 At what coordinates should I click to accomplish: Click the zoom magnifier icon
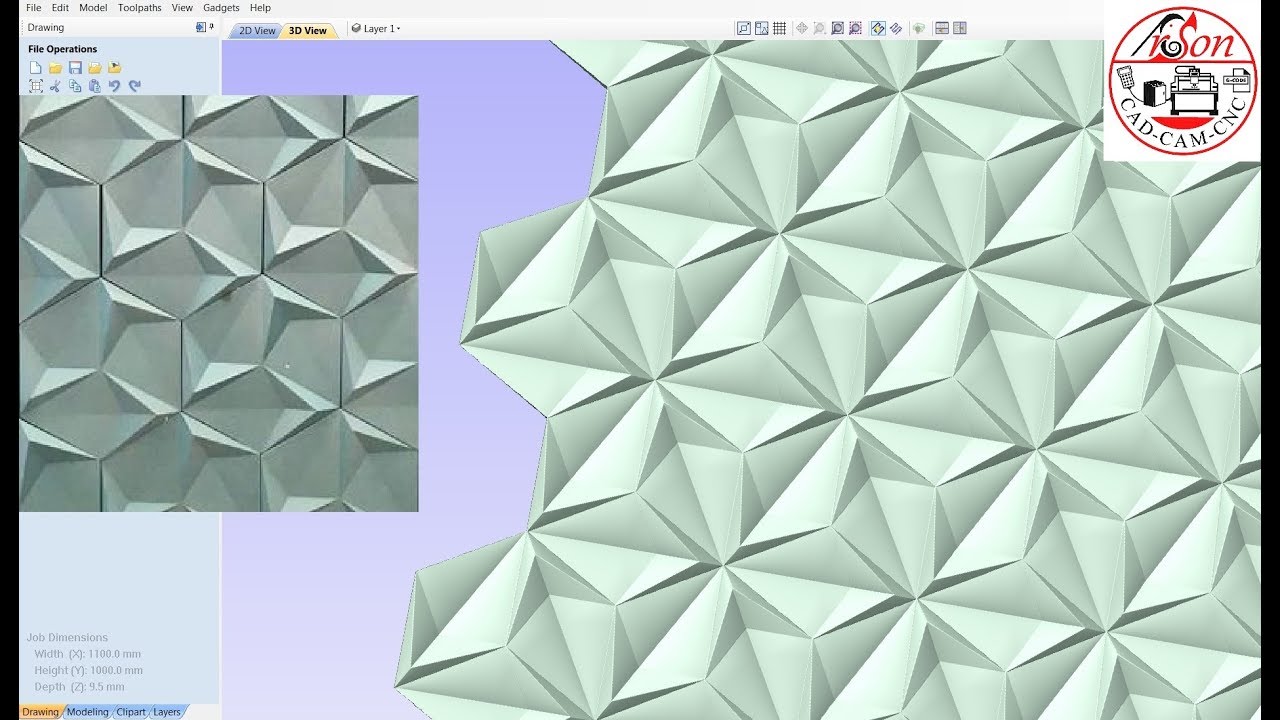click(819, 28)
